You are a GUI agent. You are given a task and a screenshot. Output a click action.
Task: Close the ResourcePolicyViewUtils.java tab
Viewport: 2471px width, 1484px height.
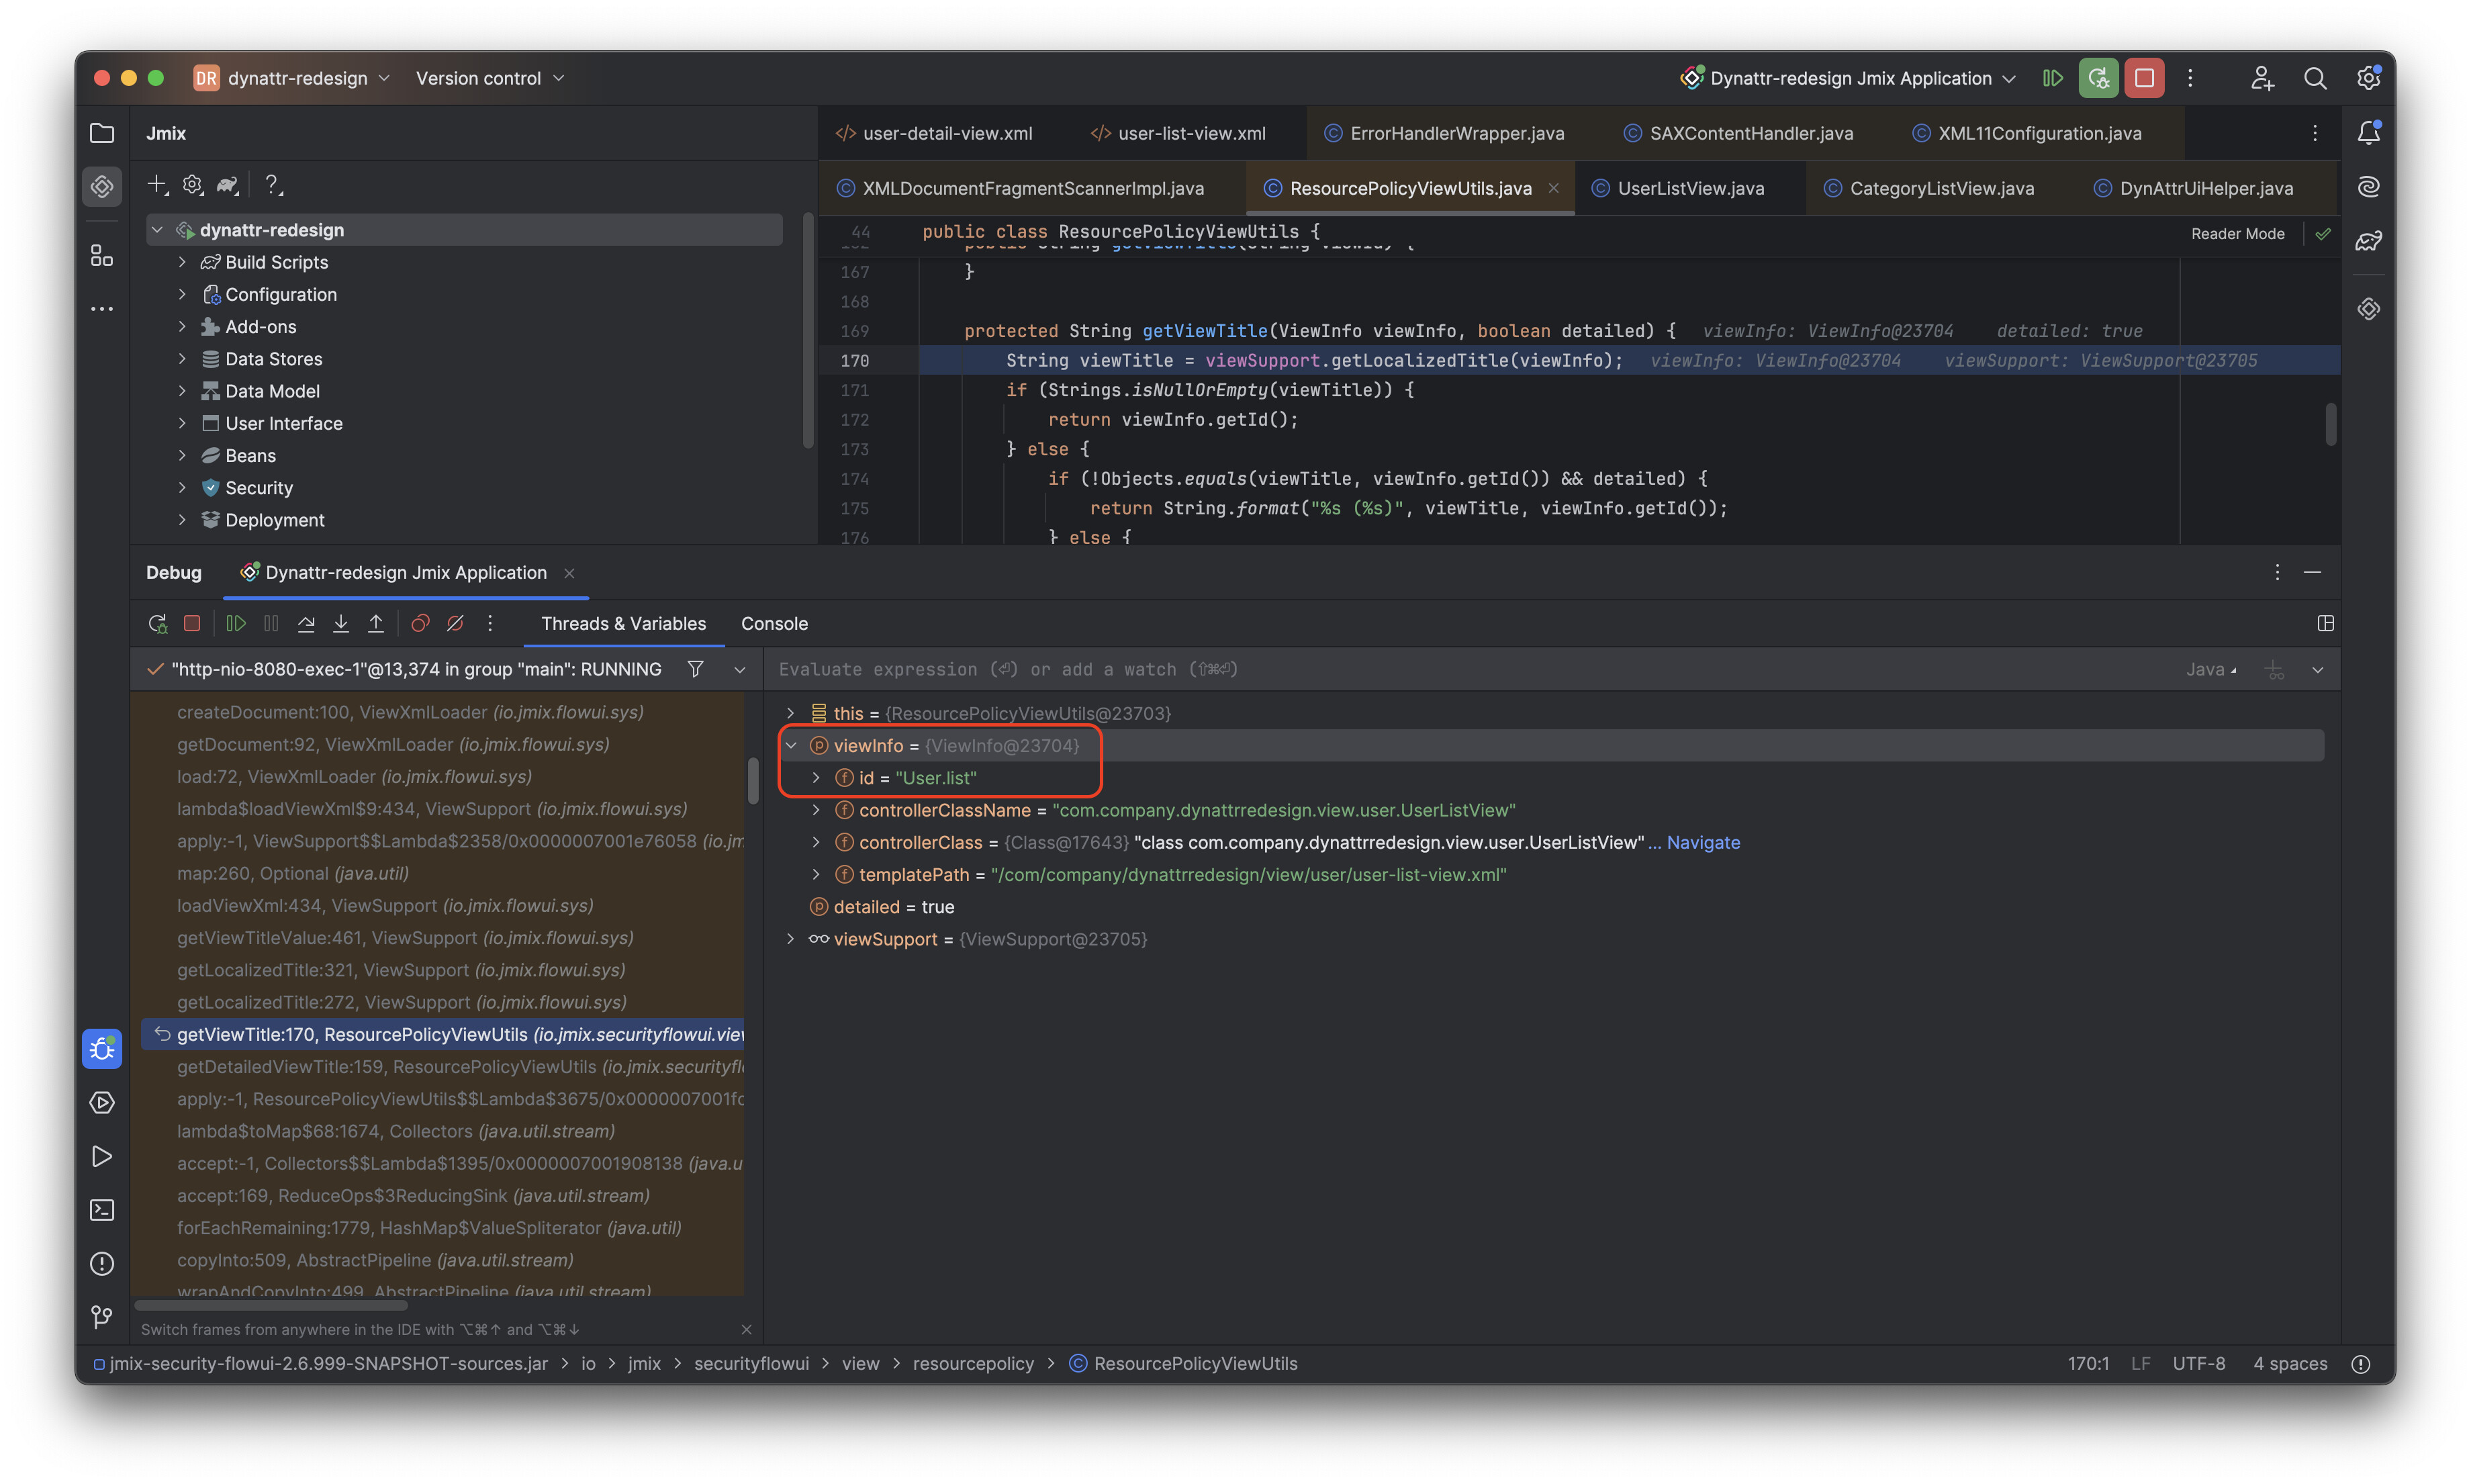[x=1553, y=188]
